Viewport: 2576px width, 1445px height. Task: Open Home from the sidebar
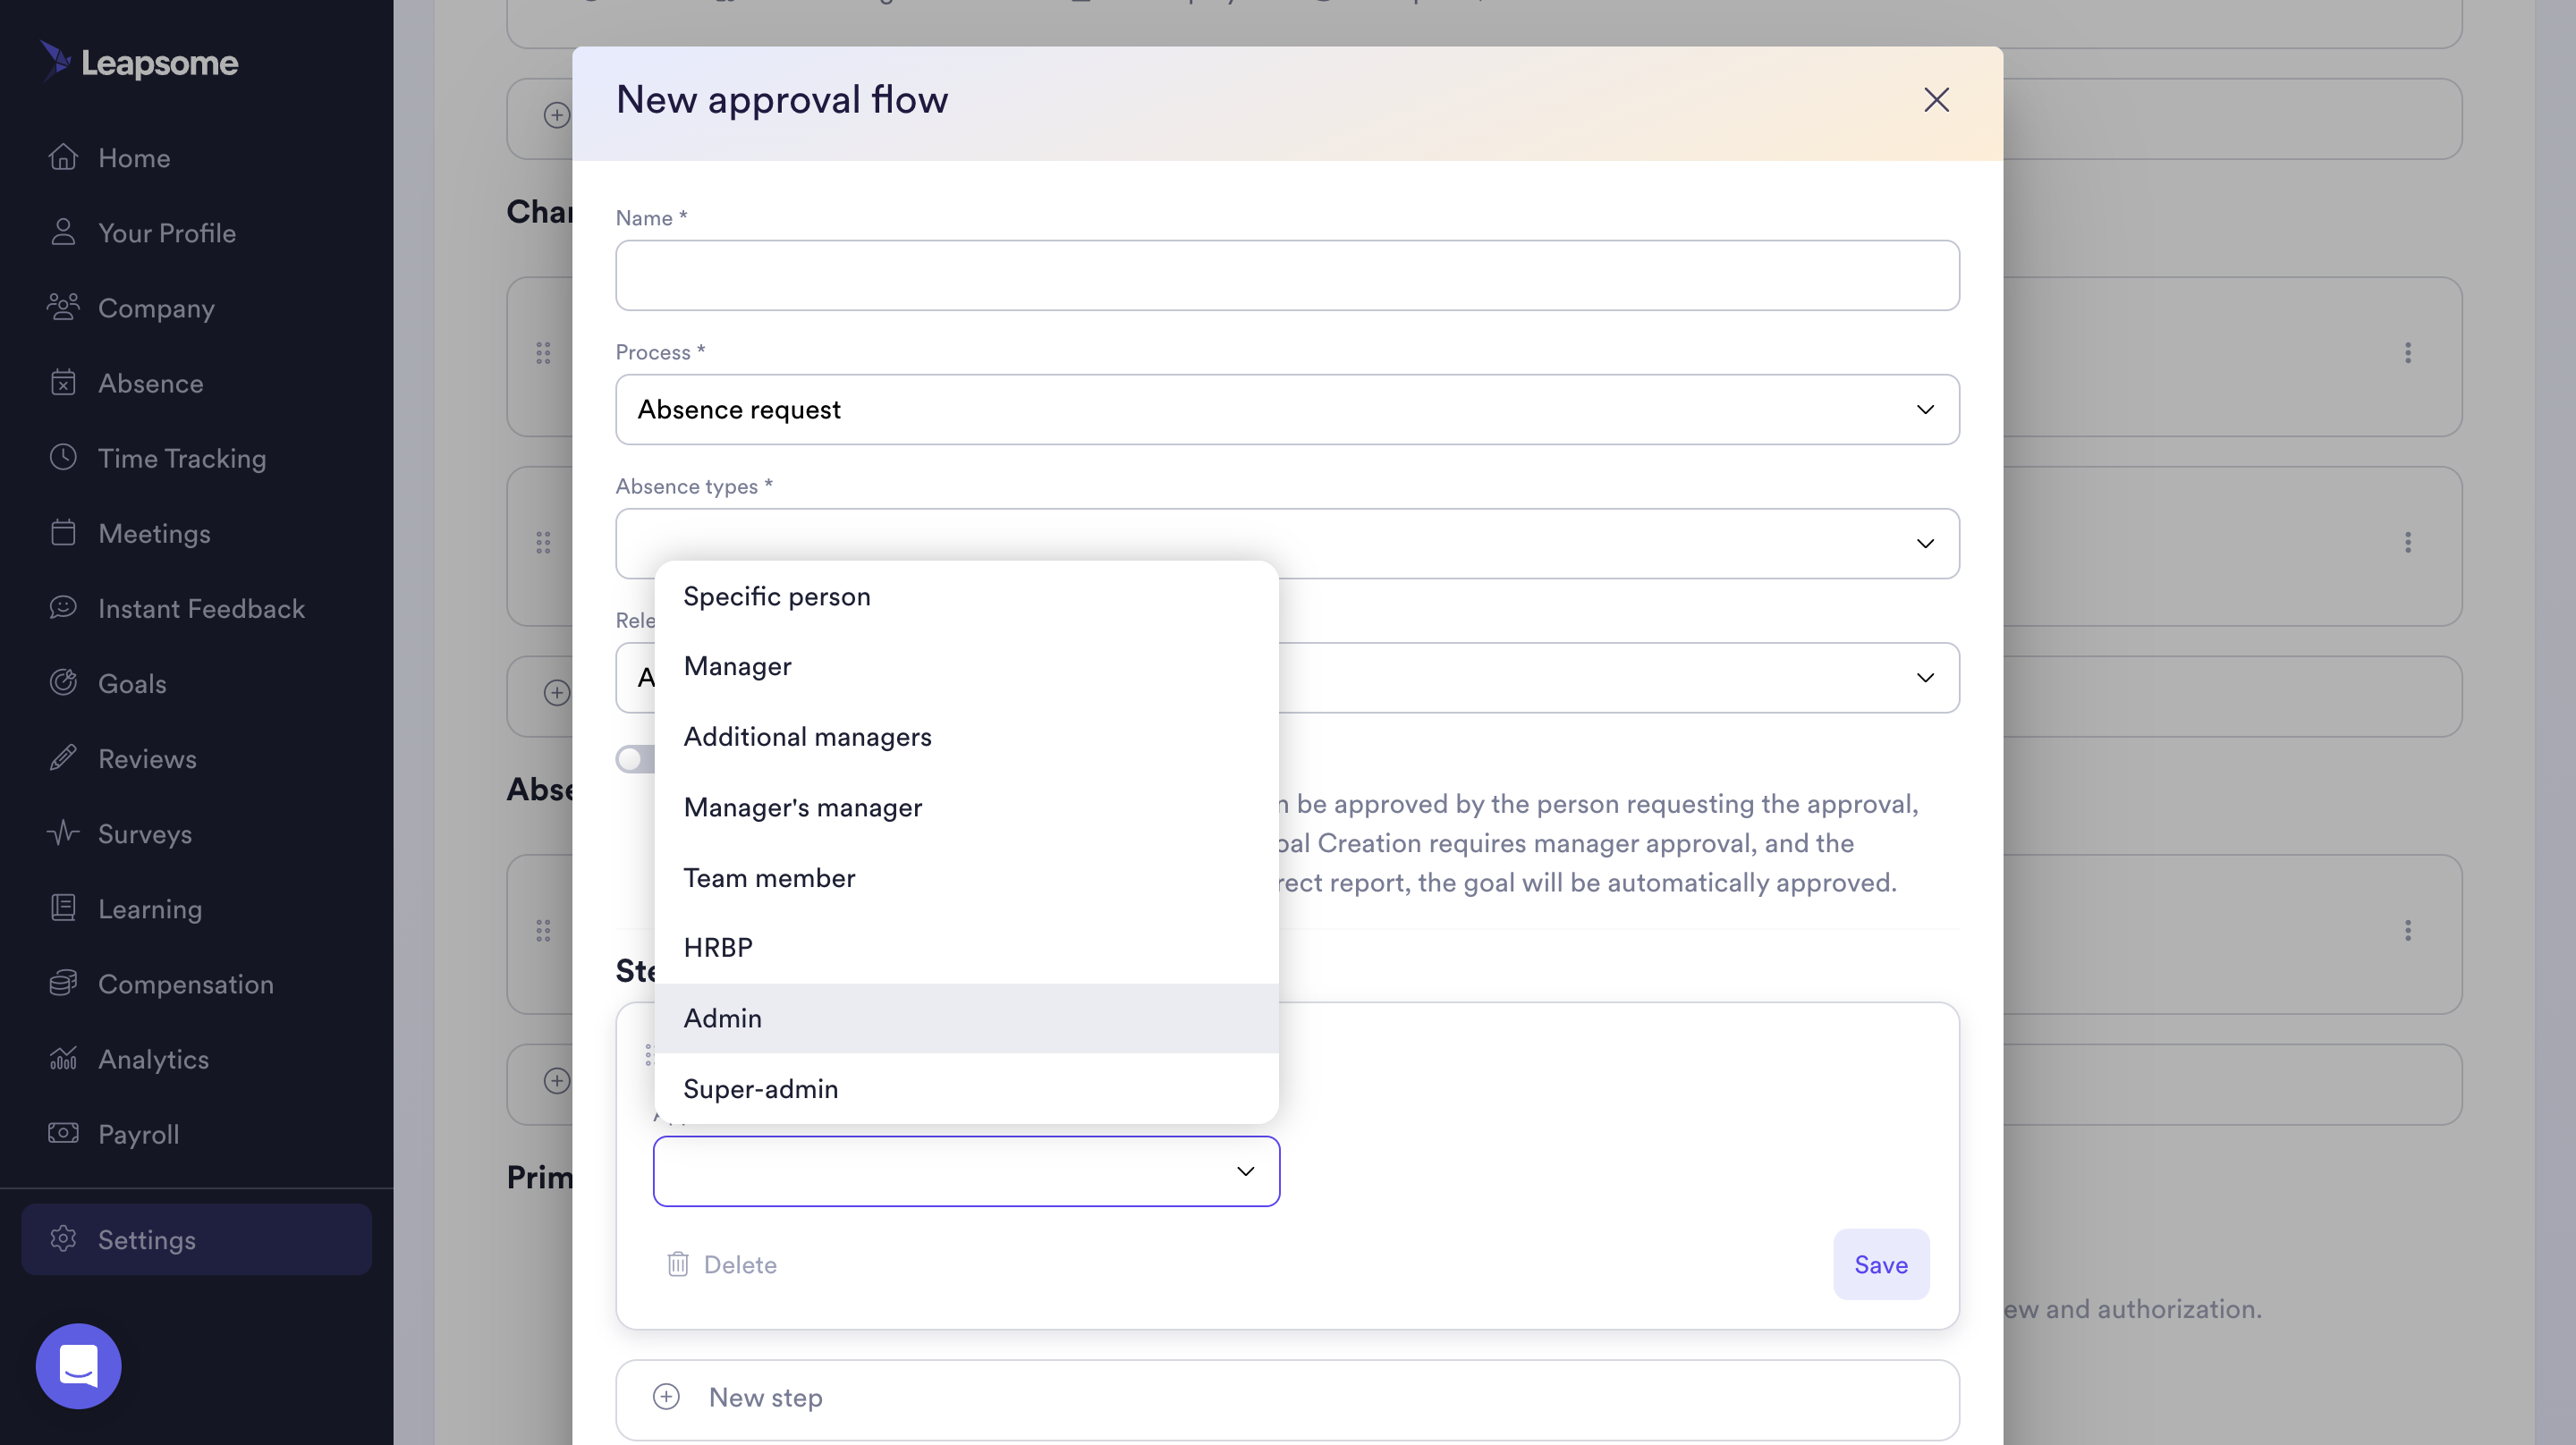pyautogui.click(x=134, y=158)
